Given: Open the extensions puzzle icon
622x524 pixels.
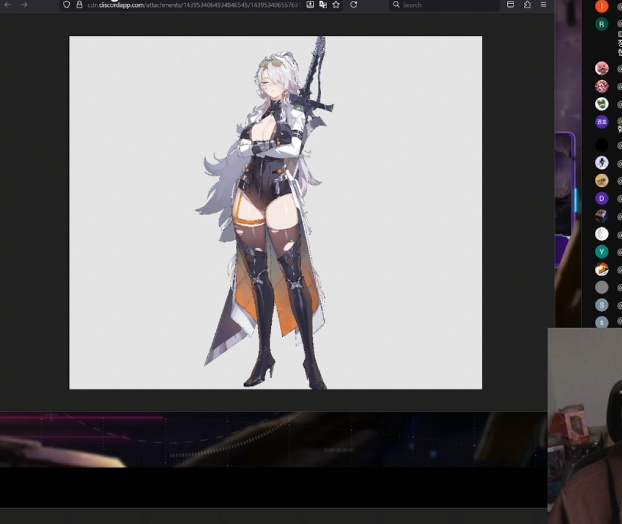Looking at the screenshot, I should (x=527, y=5).
